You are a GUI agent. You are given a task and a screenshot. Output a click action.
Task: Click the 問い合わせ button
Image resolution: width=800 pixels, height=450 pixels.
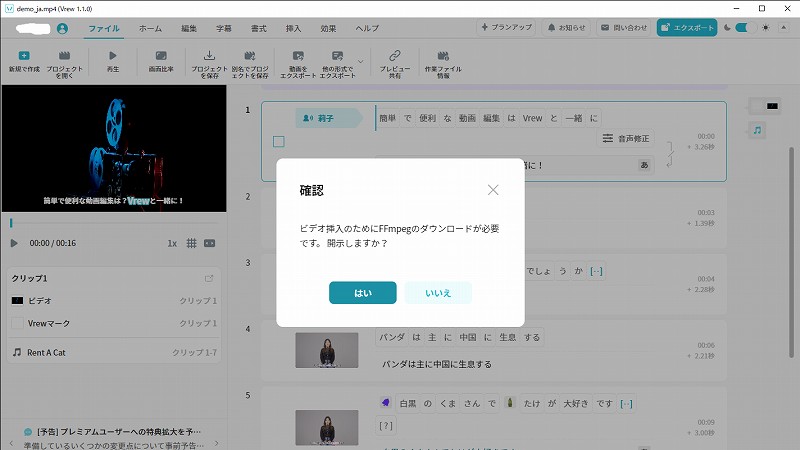click(624, 28)
